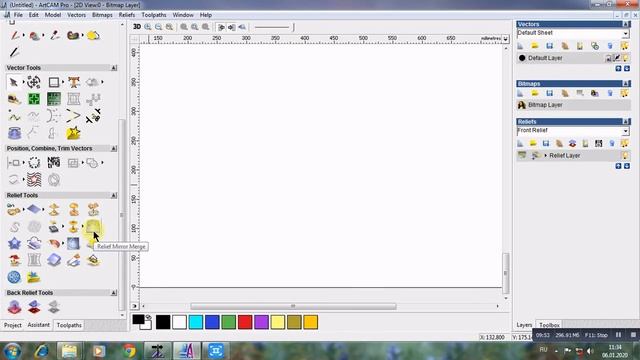Pick the rectangle vector drawing tool
Viewport: 640px width, 360px height.
(x=53, y=82)
